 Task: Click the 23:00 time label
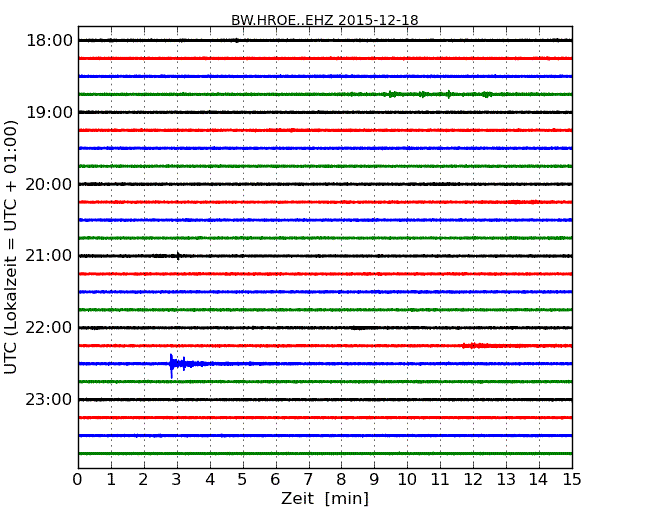coord(49,399)
